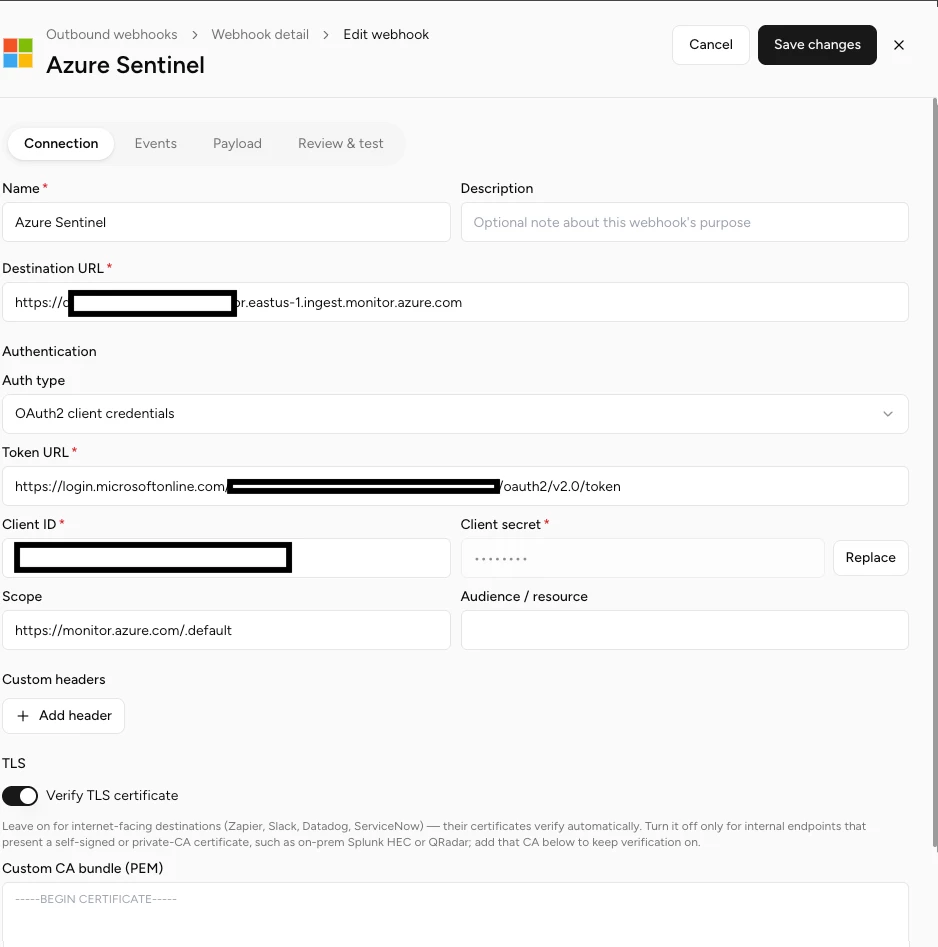Image resolution: width=938 pixels, height=947 pixels.
Task: Click the Azure Sentinel page heading
Action: click(126, 65)
